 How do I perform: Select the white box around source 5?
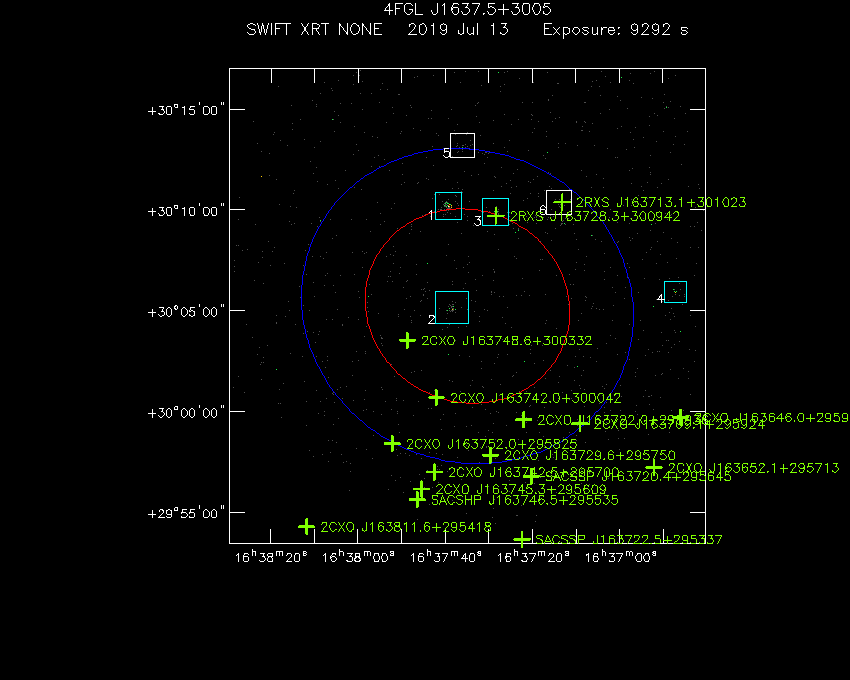pos(462,145)
